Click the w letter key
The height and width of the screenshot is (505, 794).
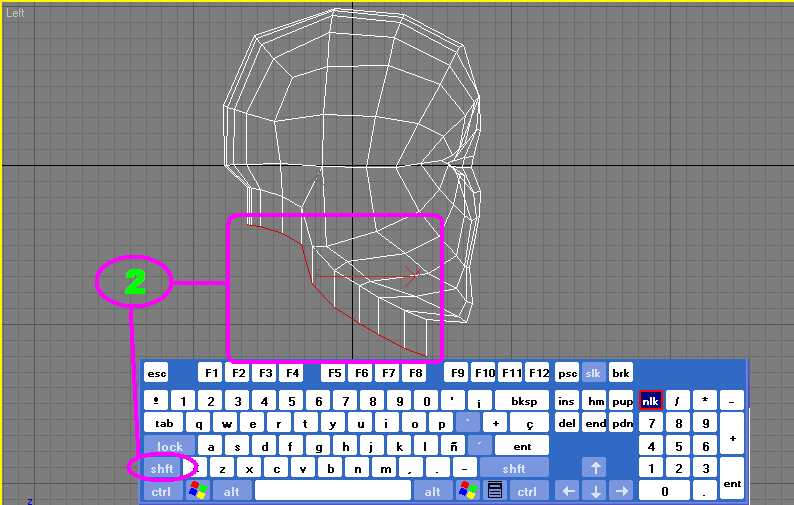tap(226, 423)
